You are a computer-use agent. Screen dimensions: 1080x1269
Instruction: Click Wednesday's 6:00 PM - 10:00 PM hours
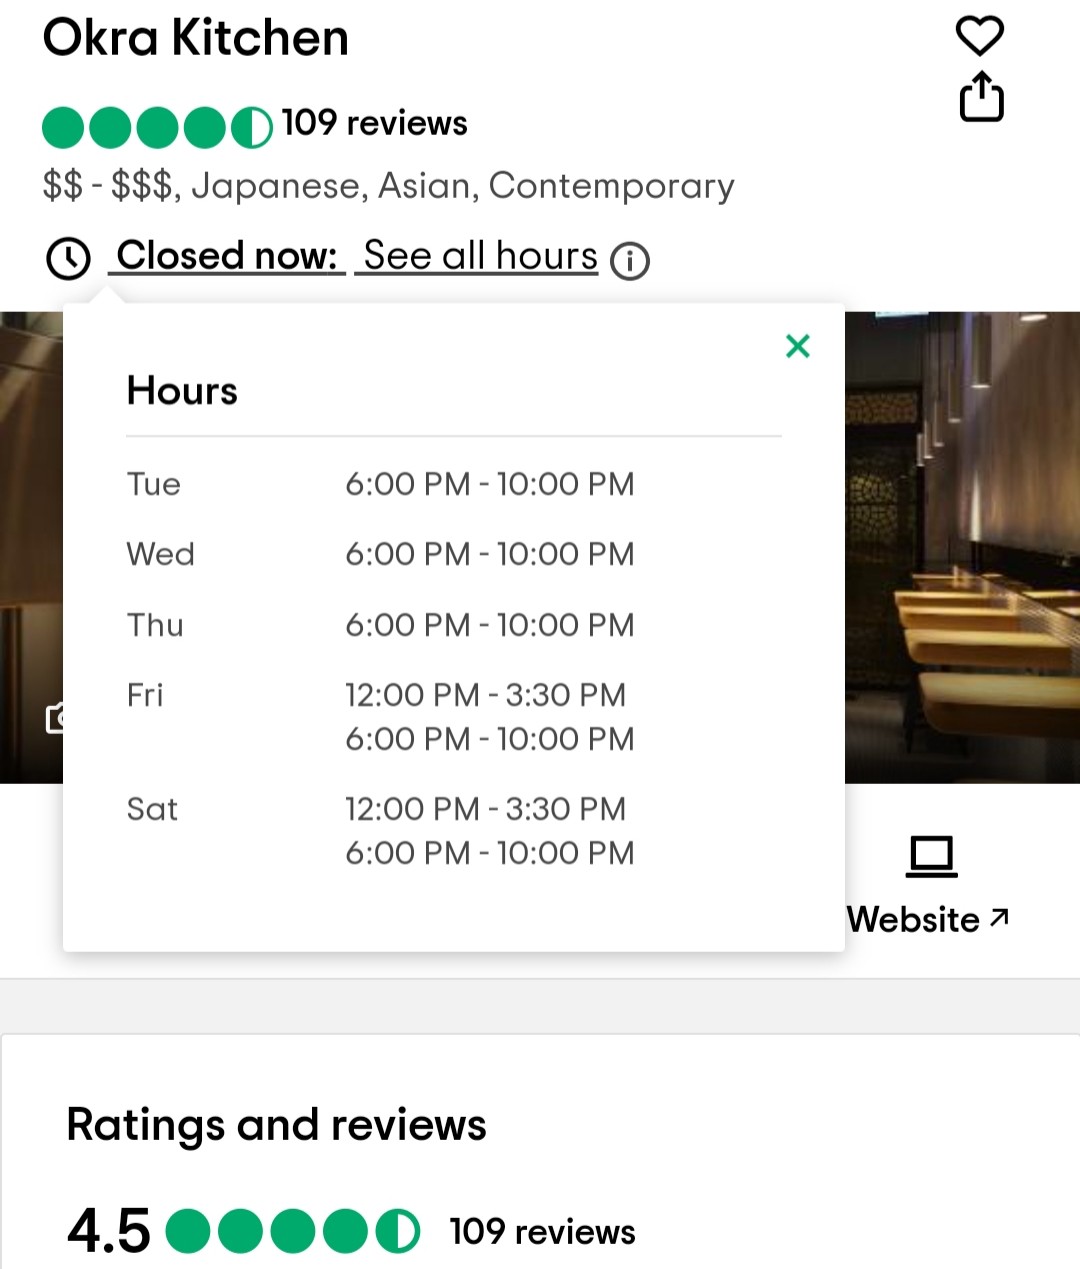coord(490,554)
